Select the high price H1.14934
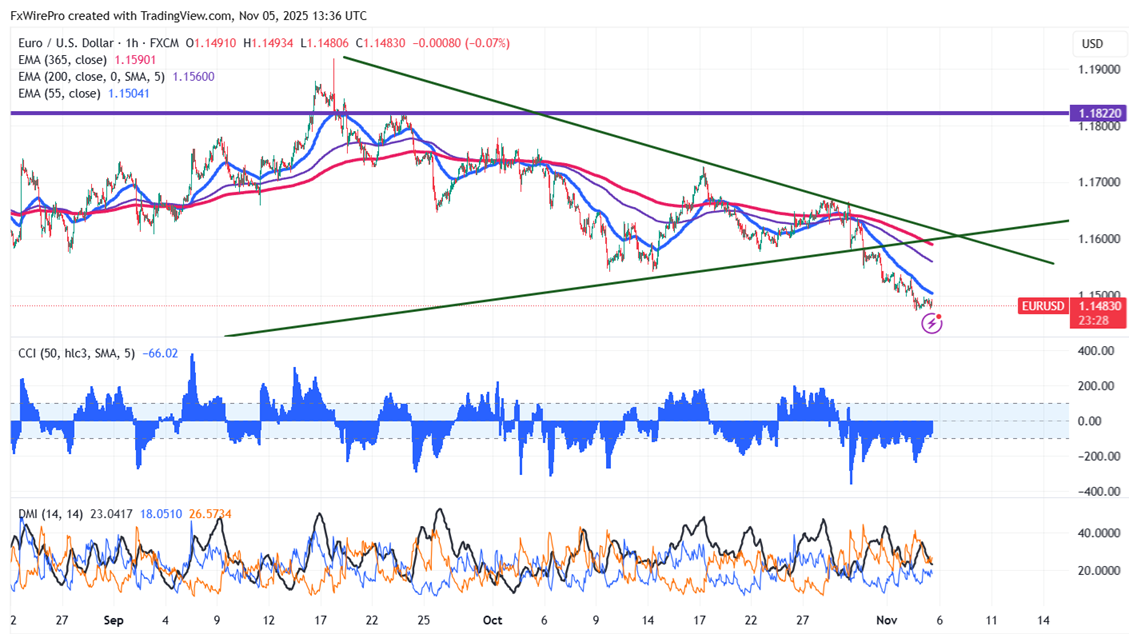The image size is (1129, 634). click(268, 43)
